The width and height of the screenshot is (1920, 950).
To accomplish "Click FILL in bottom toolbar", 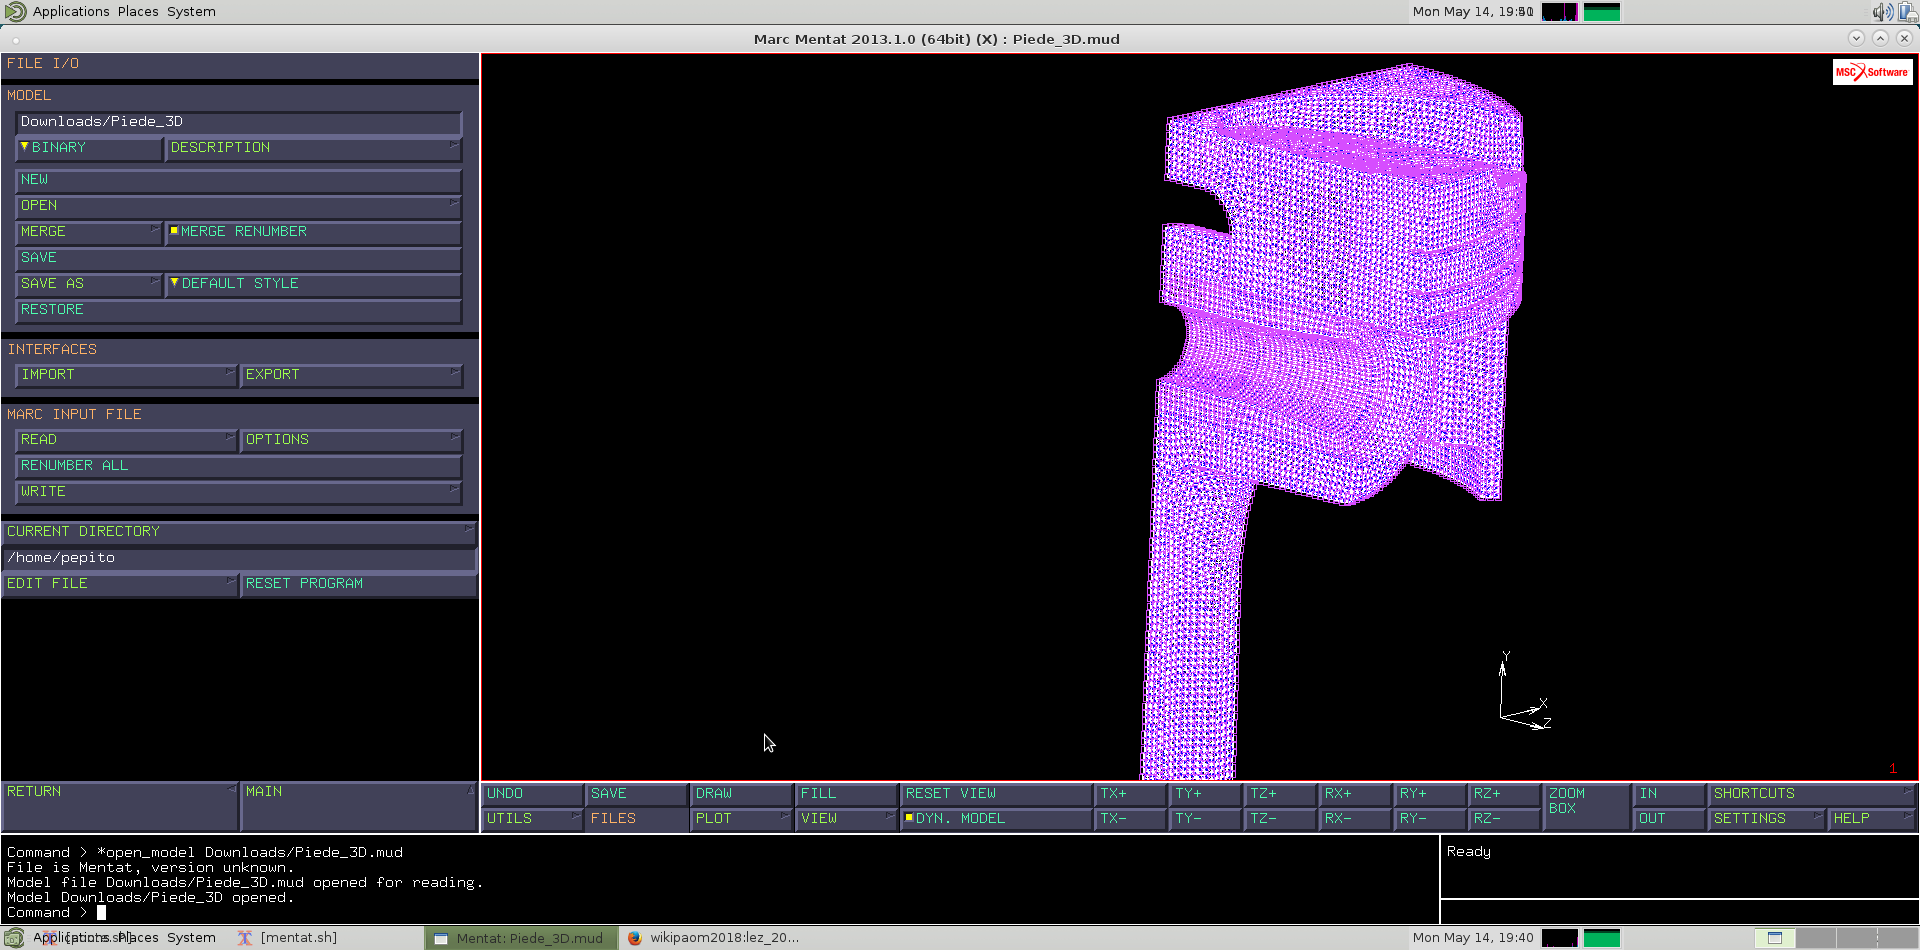I will 847,794.
